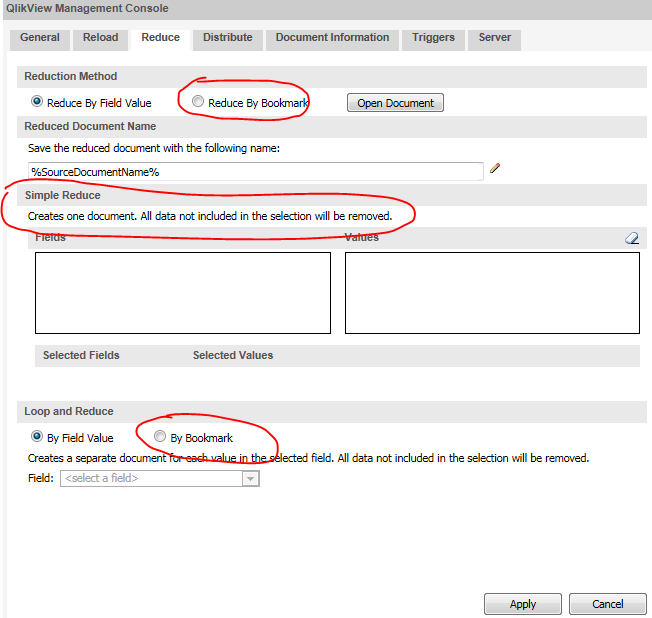Switch to the Triggers tab
Viewport: 652px width, 618px height.
pyautogui.click(x=433, y=39)
